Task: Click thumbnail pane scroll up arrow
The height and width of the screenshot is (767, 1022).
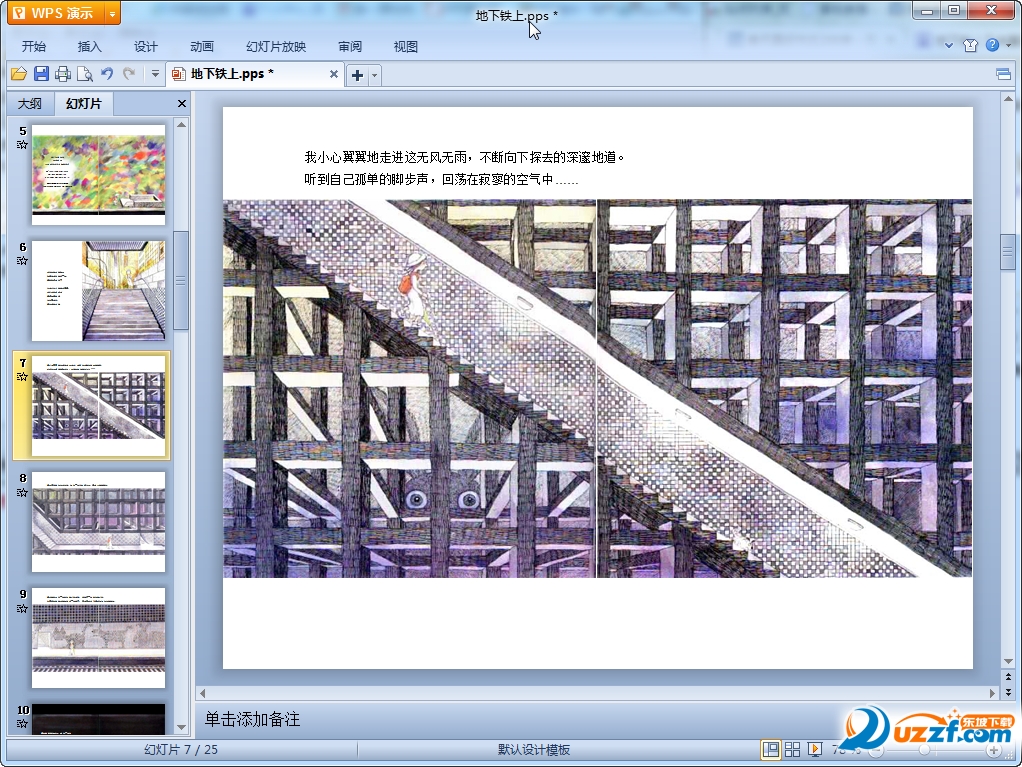Action: [x=182, y=124]
